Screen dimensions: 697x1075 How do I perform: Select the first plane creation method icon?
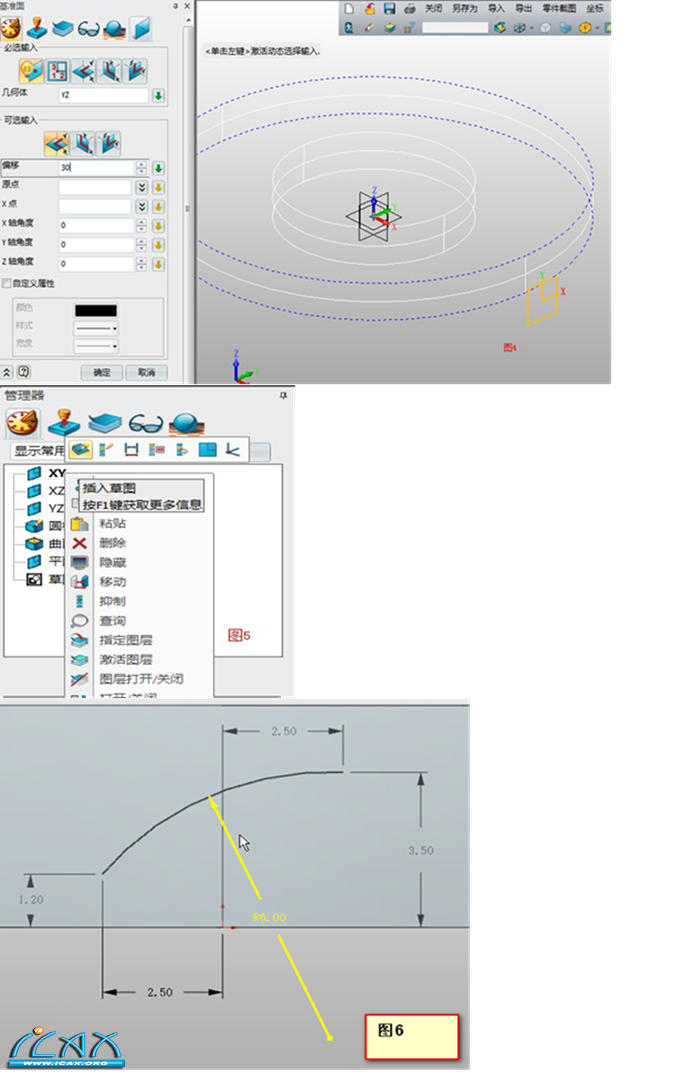point(33,70)
